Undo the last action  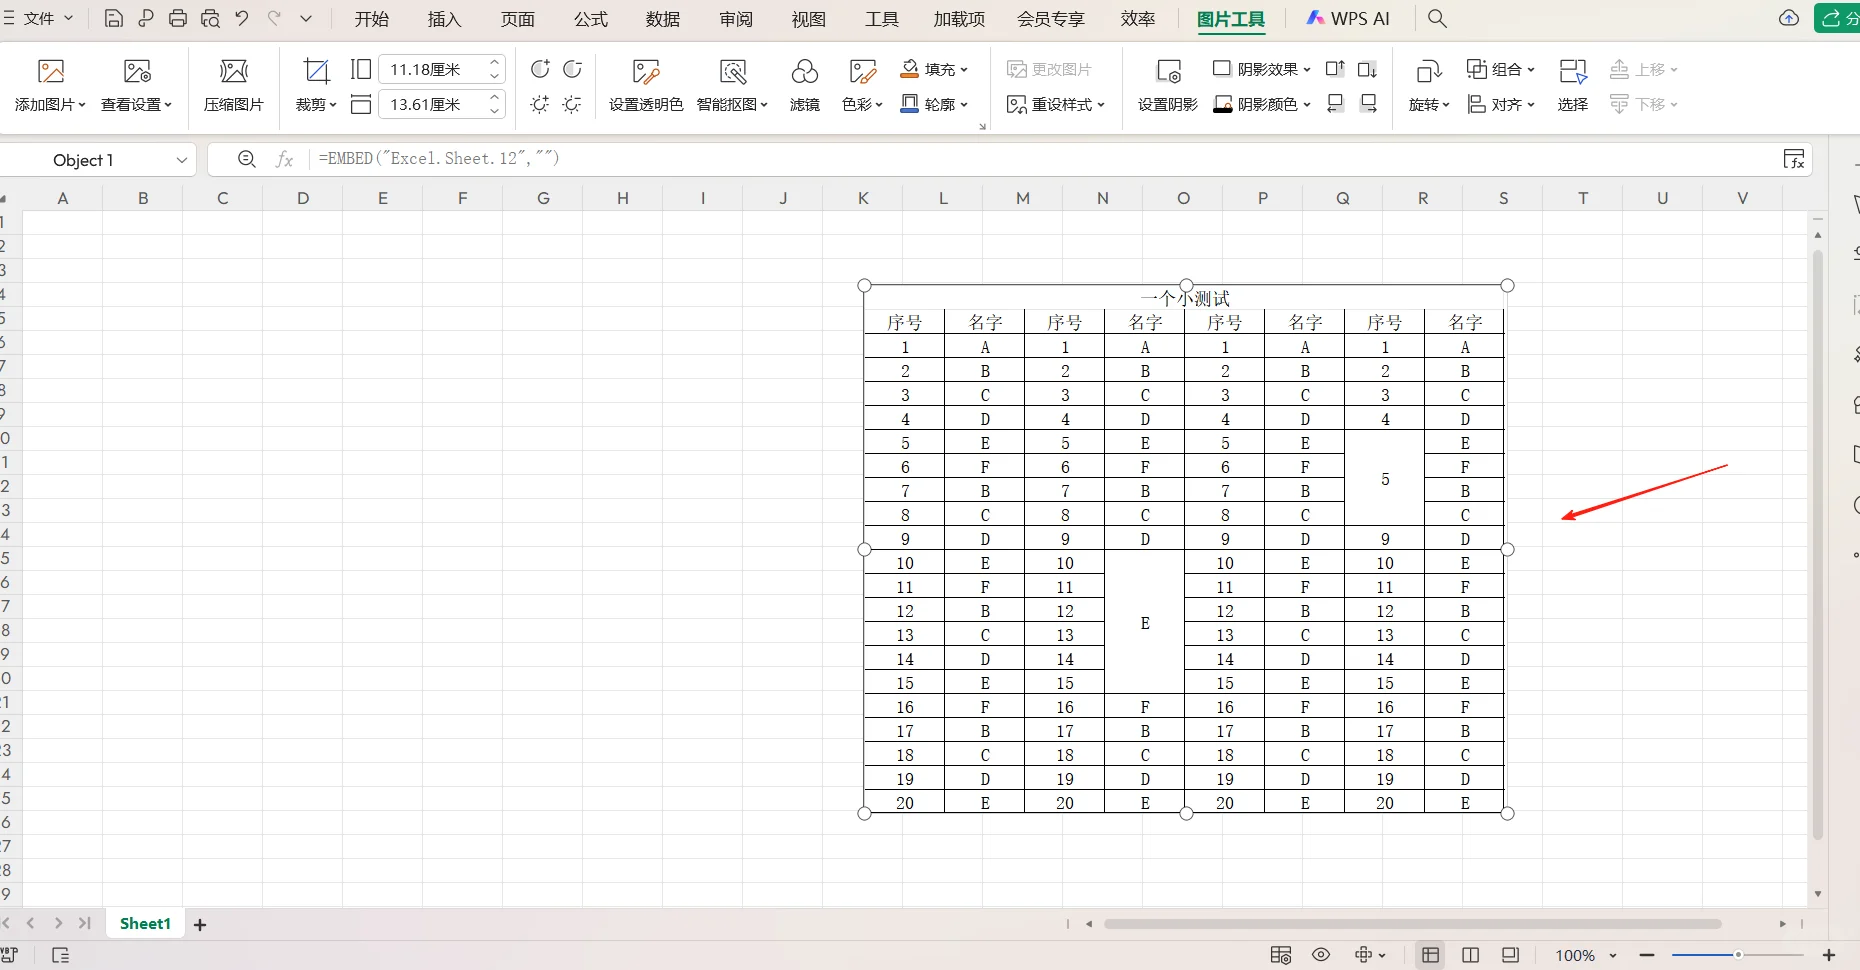click(x=242, y=19)
